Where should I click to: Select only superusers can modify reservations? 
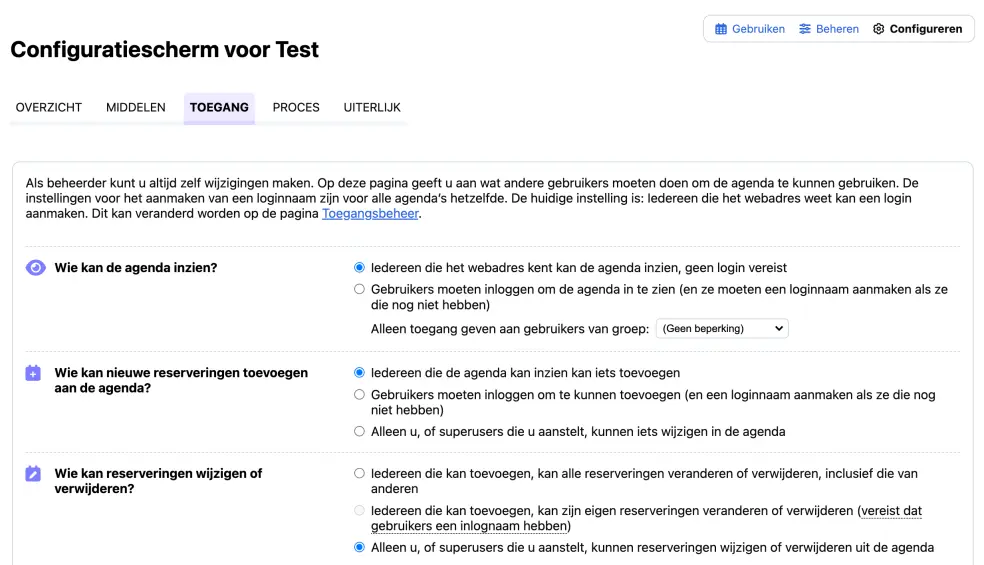pos(360,548)
